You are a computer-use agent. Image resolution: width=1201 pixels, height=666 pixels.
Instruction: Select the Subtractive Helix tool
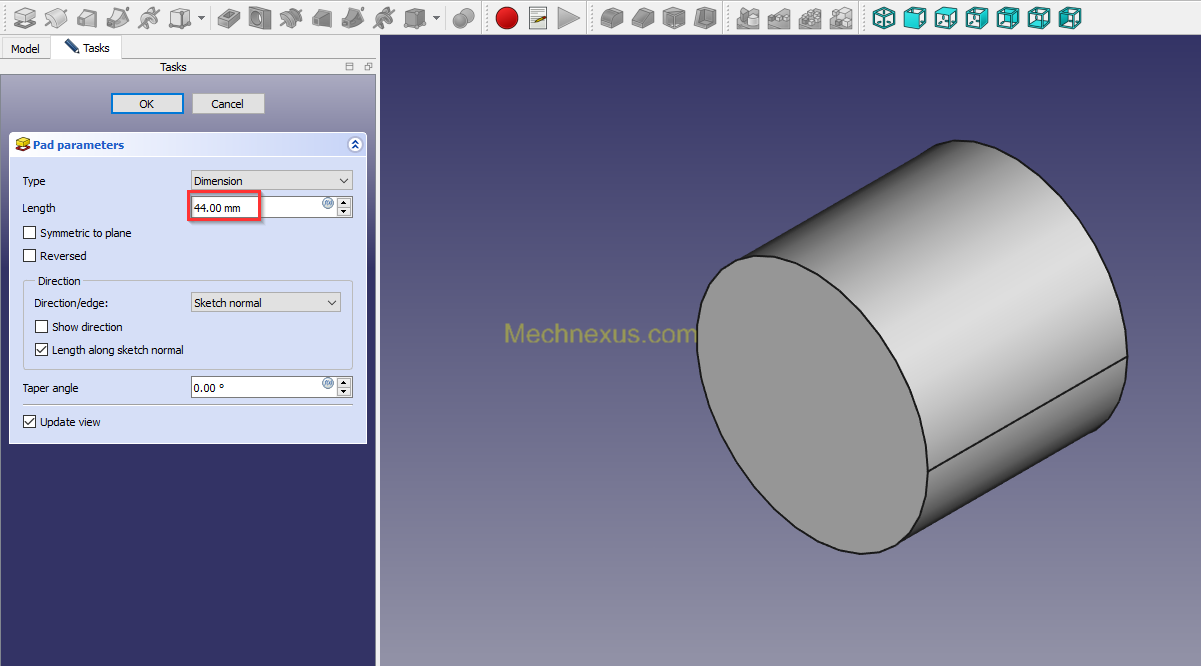coord(384,17)
